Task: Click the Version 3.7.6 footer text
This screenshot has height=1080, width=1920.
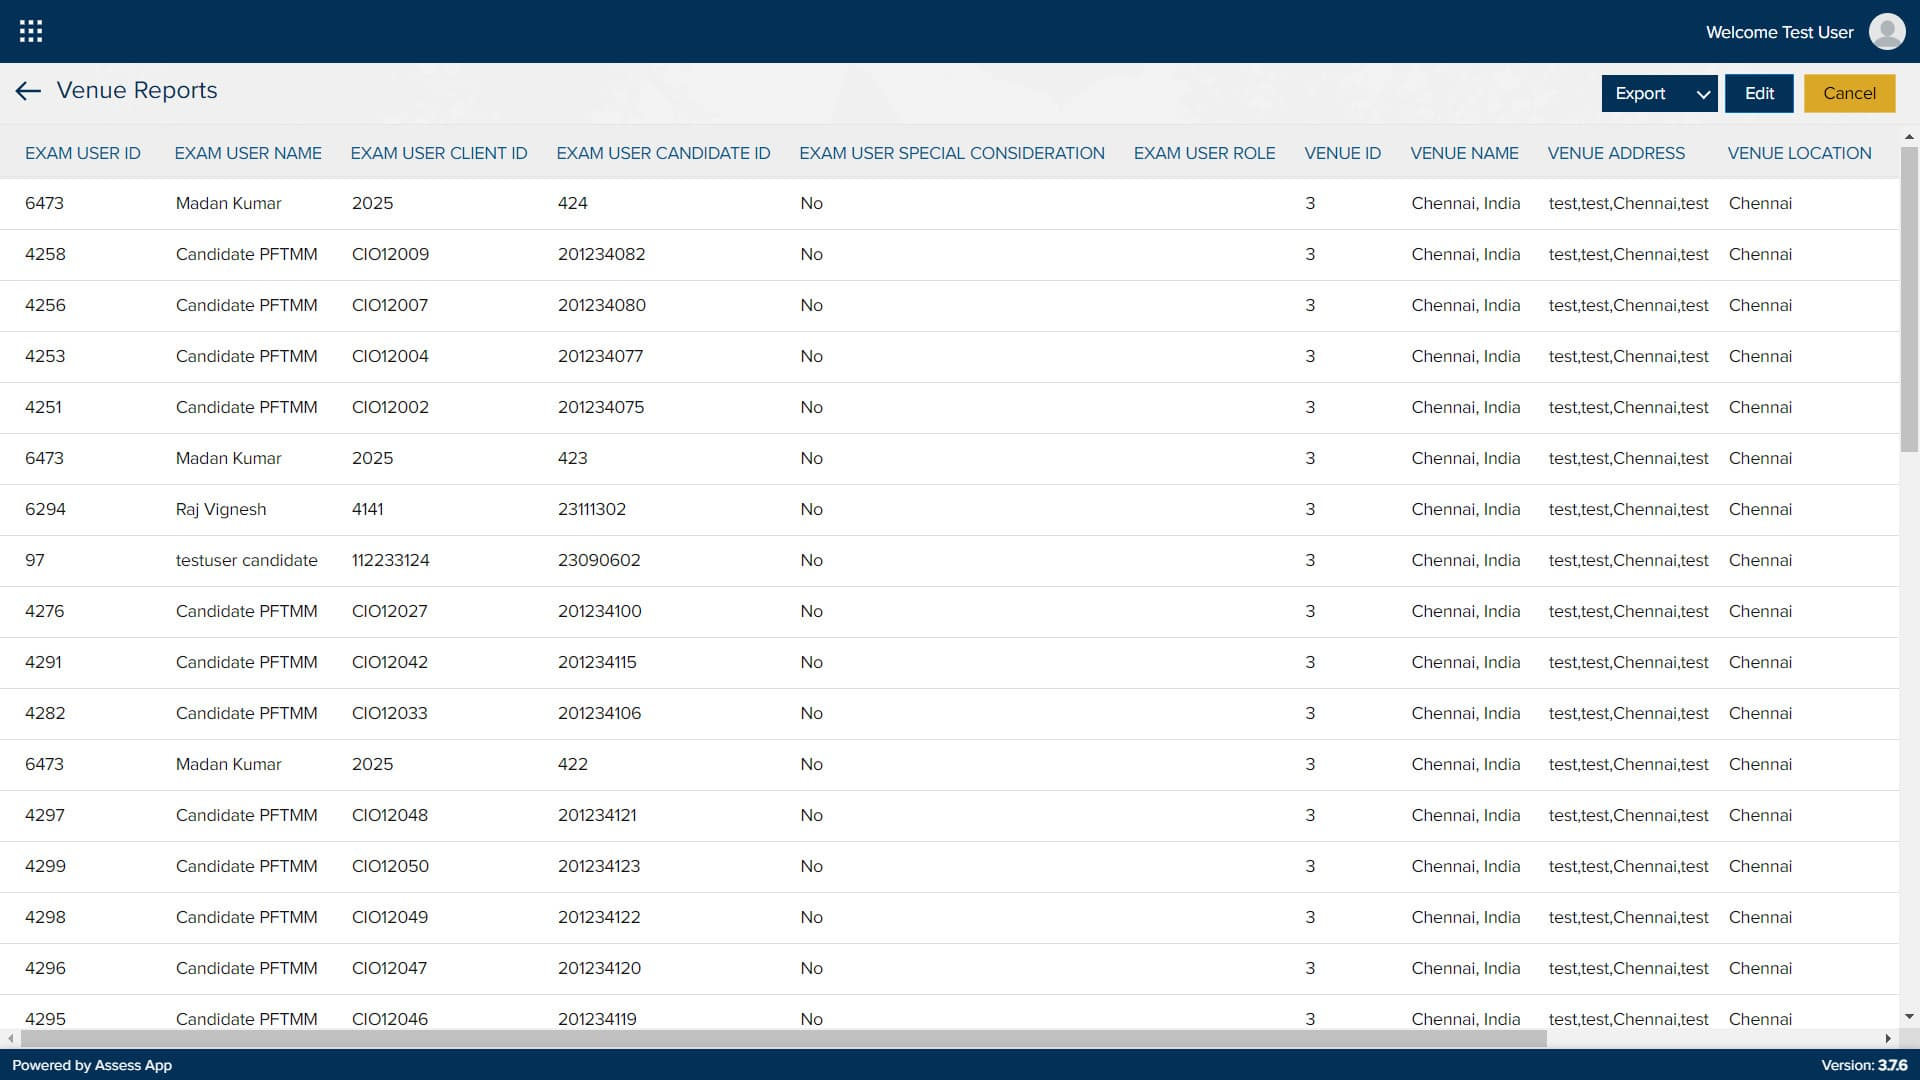Action: [x=1864, y=1065]
